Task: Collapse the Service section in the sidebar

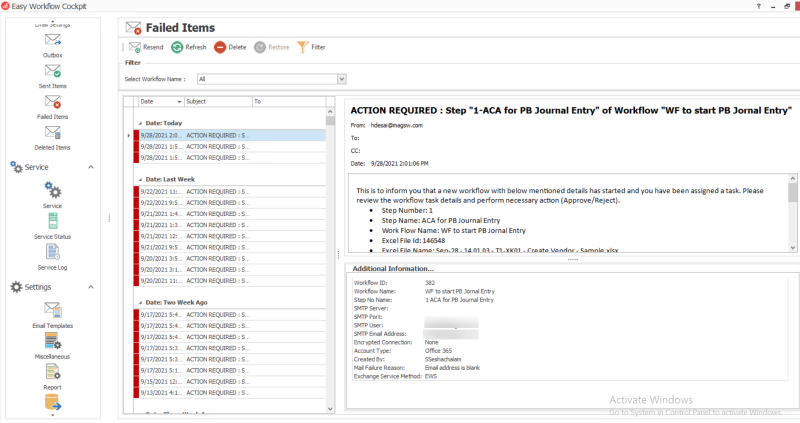Action: (91, 167)
